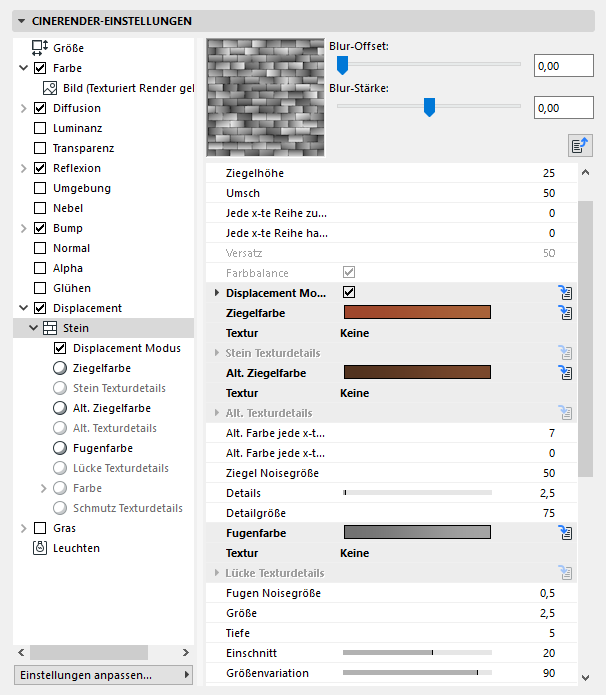Select Alt. Texturdetails circle in tree

(x=60, y=428)
